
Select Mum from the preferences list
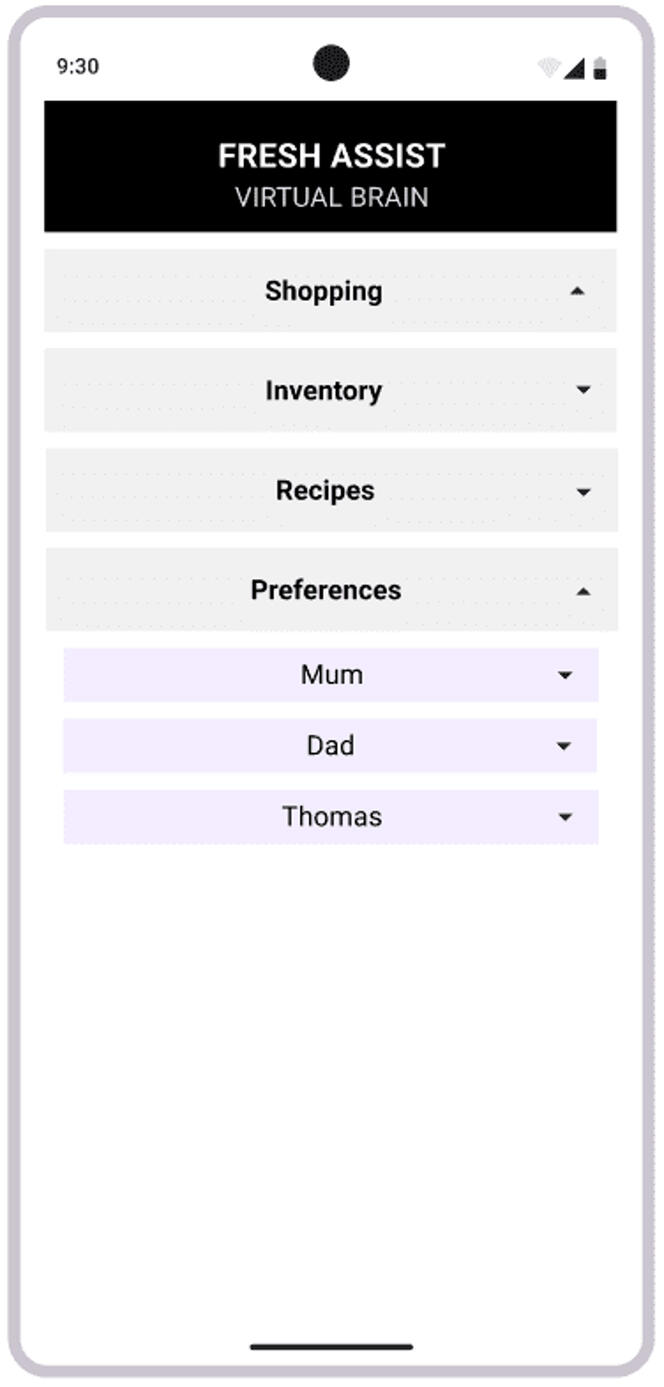(x=332, y=674)
